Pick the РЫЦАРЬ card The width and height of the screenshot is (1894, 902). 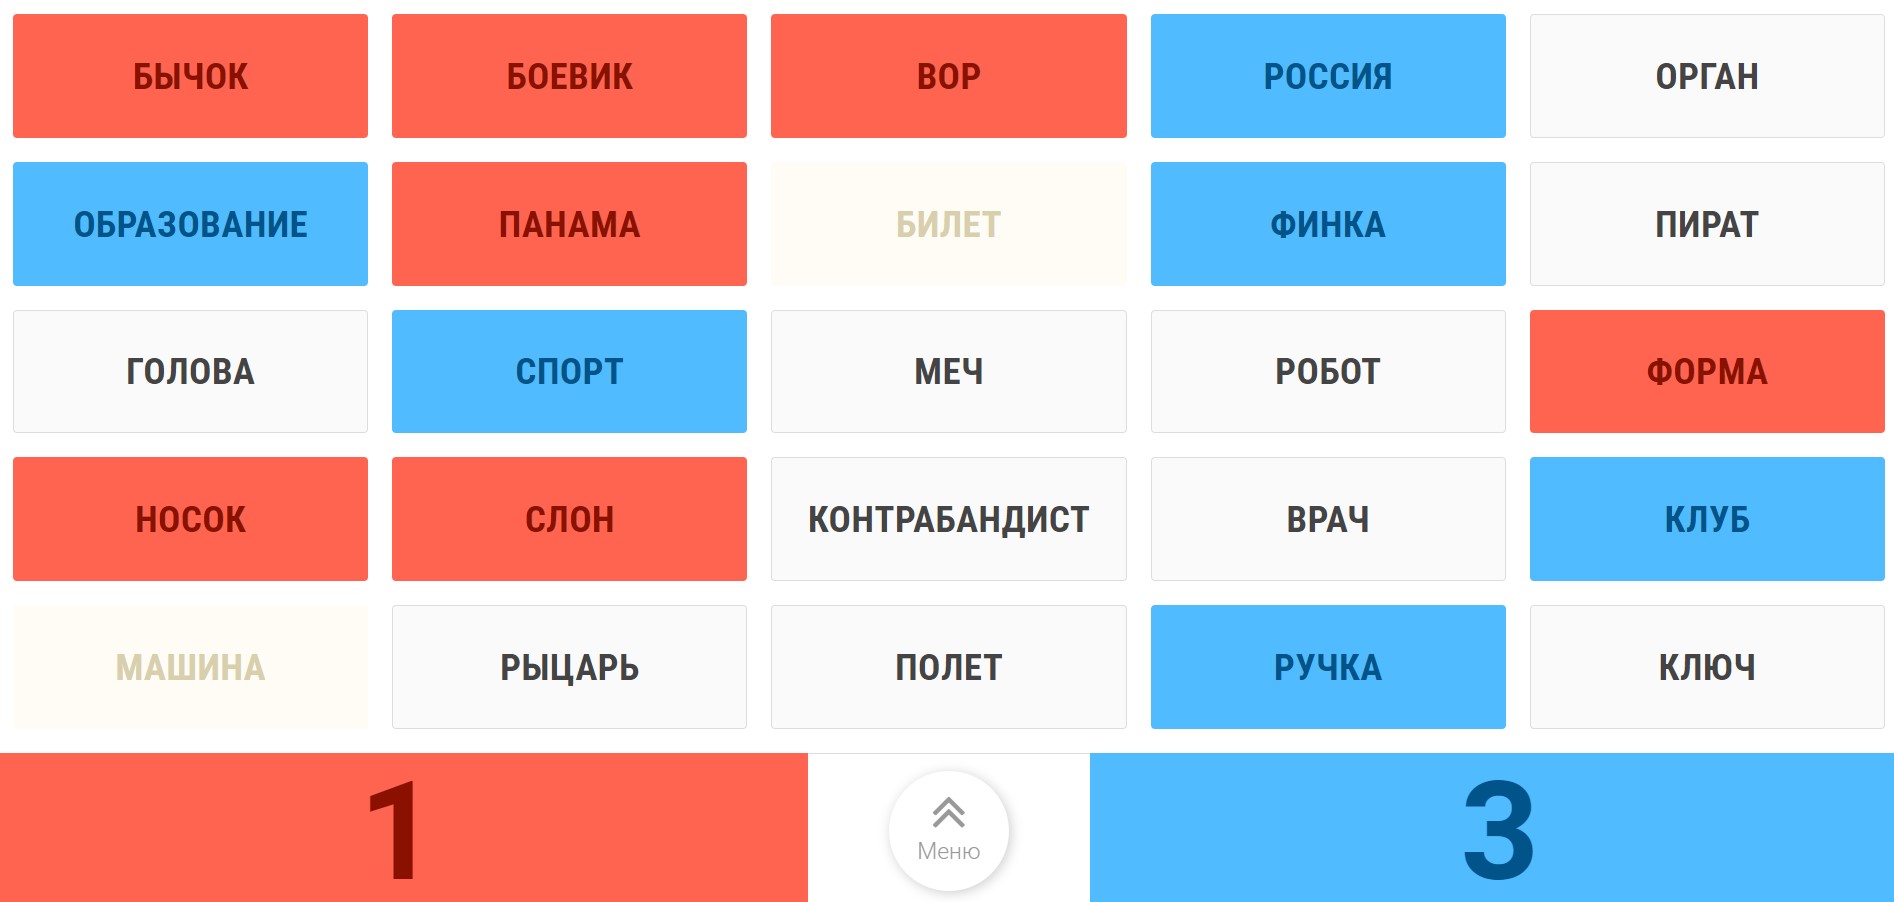pyautogui.click(x=569, y=665)
